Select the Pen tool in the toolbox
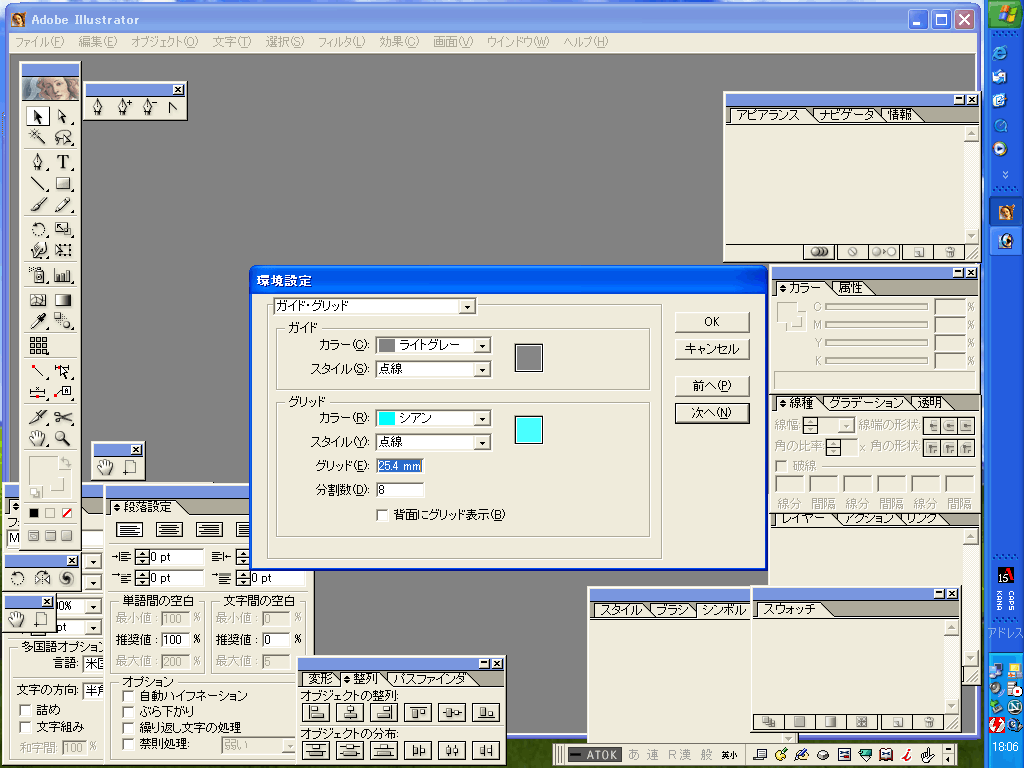This screenshot has height=768, width=1024. [38, 162]
